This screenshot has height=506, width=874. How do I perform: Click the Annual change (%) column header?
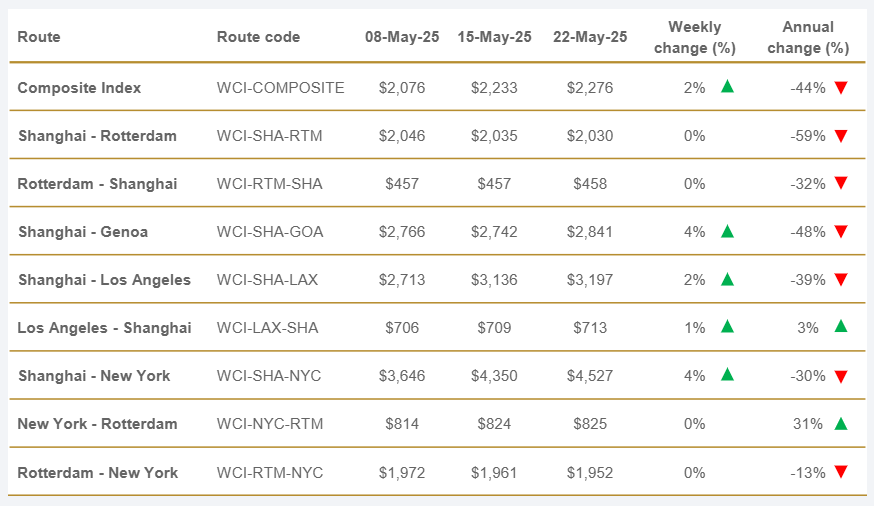(809, 37)
